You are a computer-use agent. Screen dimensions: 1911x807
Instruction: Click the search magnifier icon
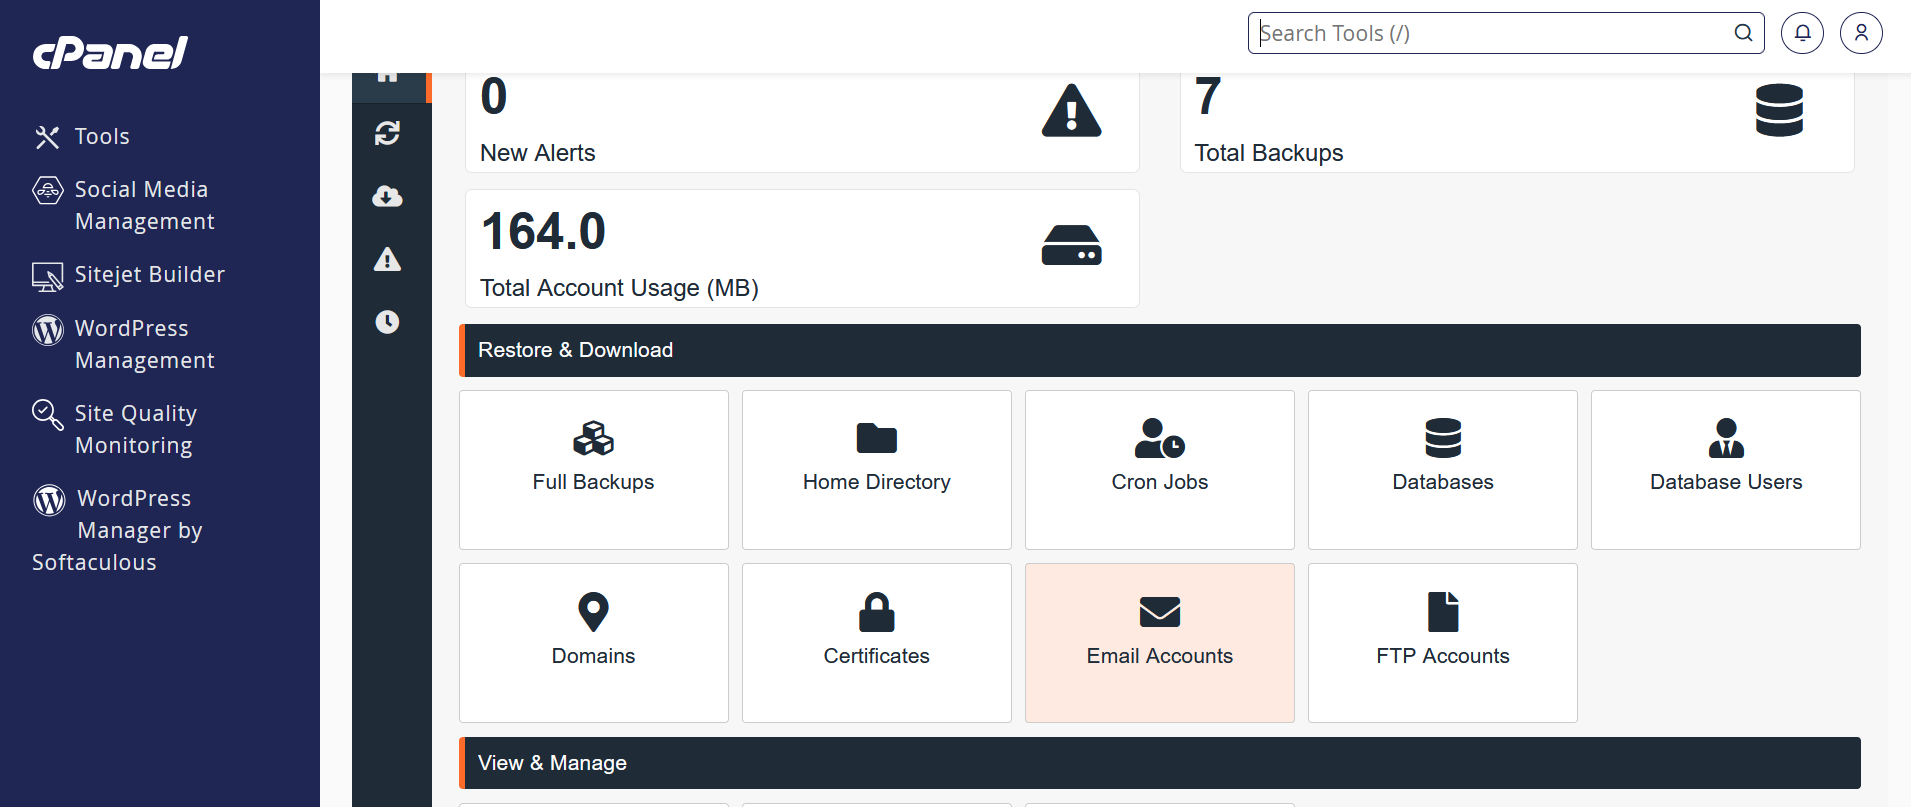pyautogui.click(x=1743, y=33)
